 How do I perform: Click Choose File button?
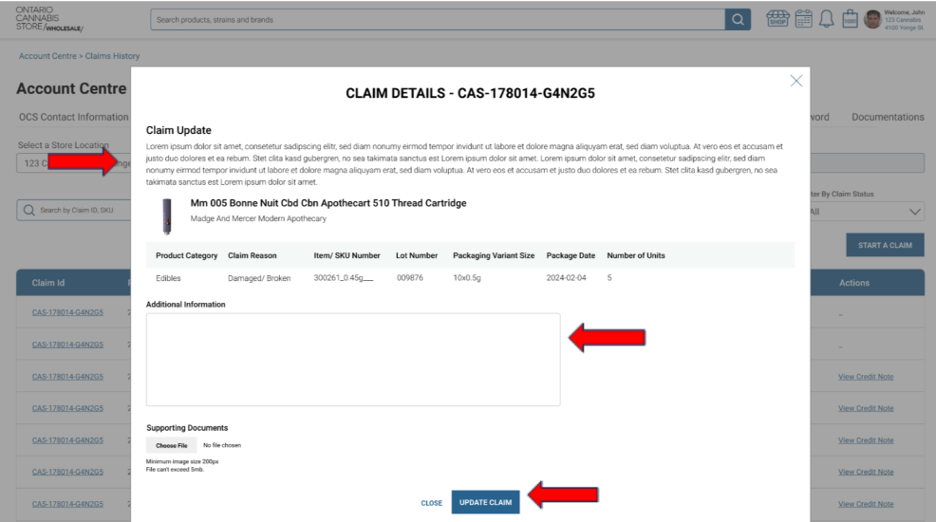pyautogui.click(x=171, y=446)
